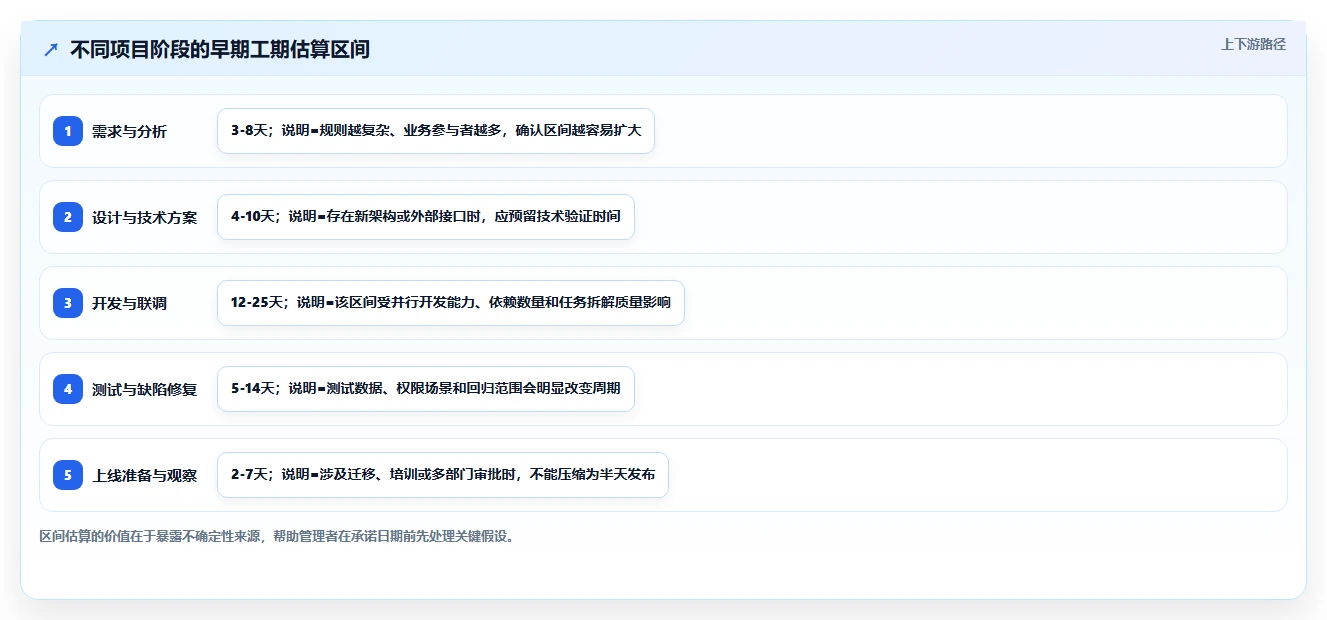1327x620 pixels.
Task: Click the 设计与技术方案 stage label
Action: (145, 218)
